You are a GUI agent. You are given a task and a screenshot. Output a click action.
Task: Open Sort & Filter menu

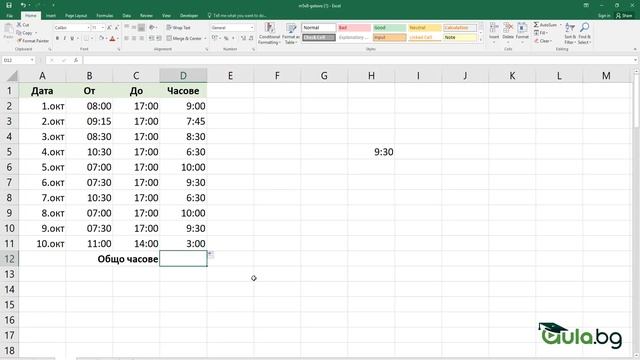click(570, 33)
